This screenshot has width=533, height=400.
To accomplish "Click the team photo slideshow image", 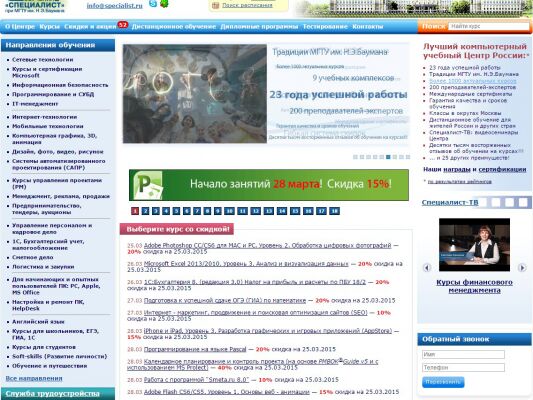I will [195, 93].
